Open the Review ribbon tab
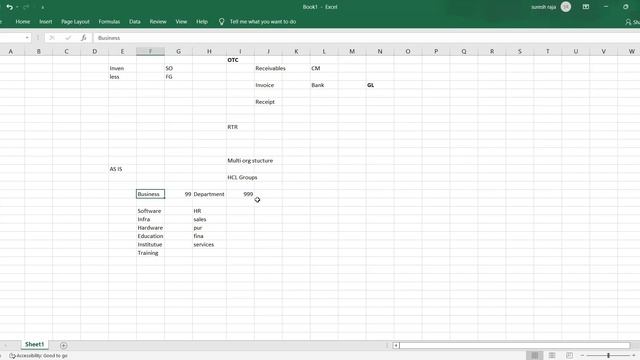This screenshot has height=360, width=640. pos(158,22)
